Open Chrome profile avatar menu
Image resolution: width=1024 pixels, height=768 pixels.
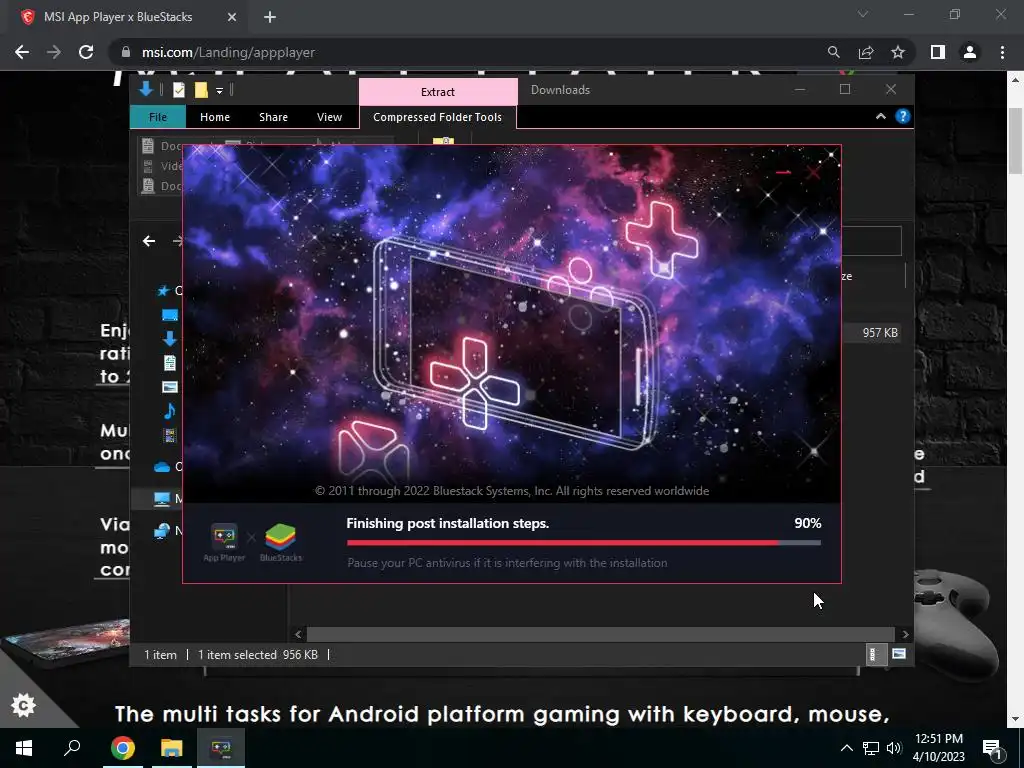[x=970, y=52]
